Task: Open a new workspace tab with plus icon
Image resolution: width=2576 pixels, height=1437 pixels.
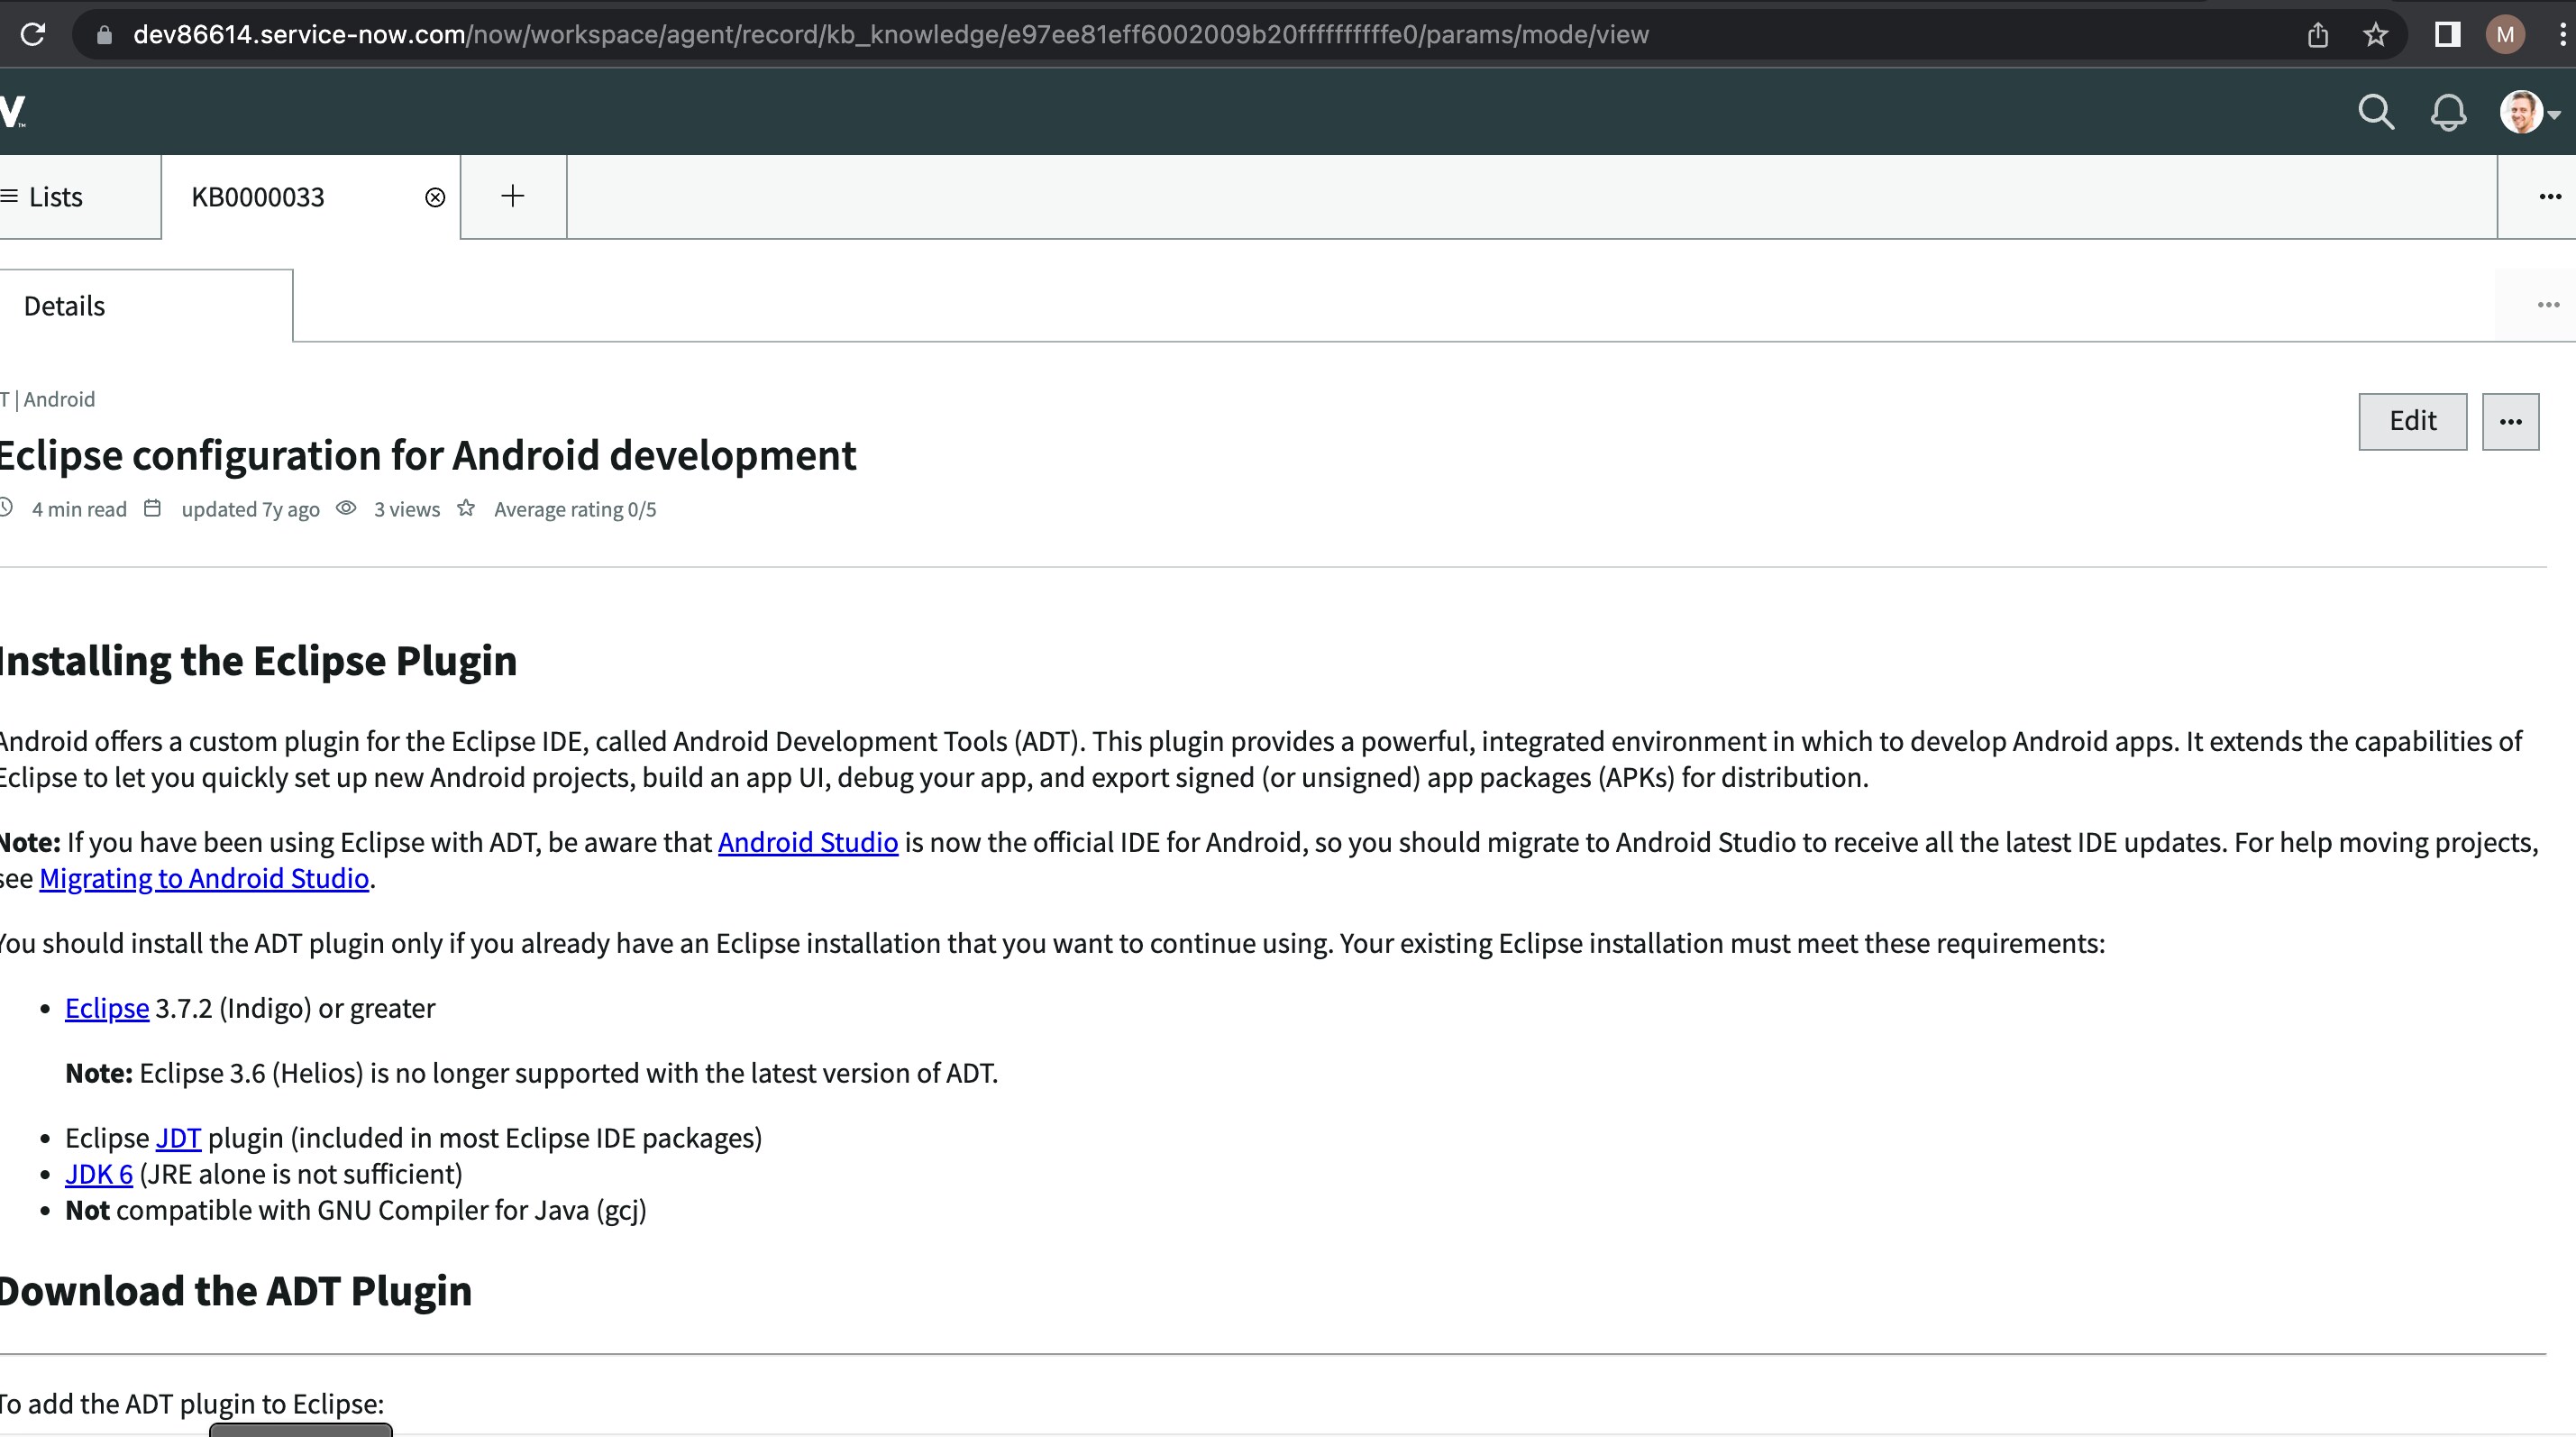Action: (x=513, y=196)
